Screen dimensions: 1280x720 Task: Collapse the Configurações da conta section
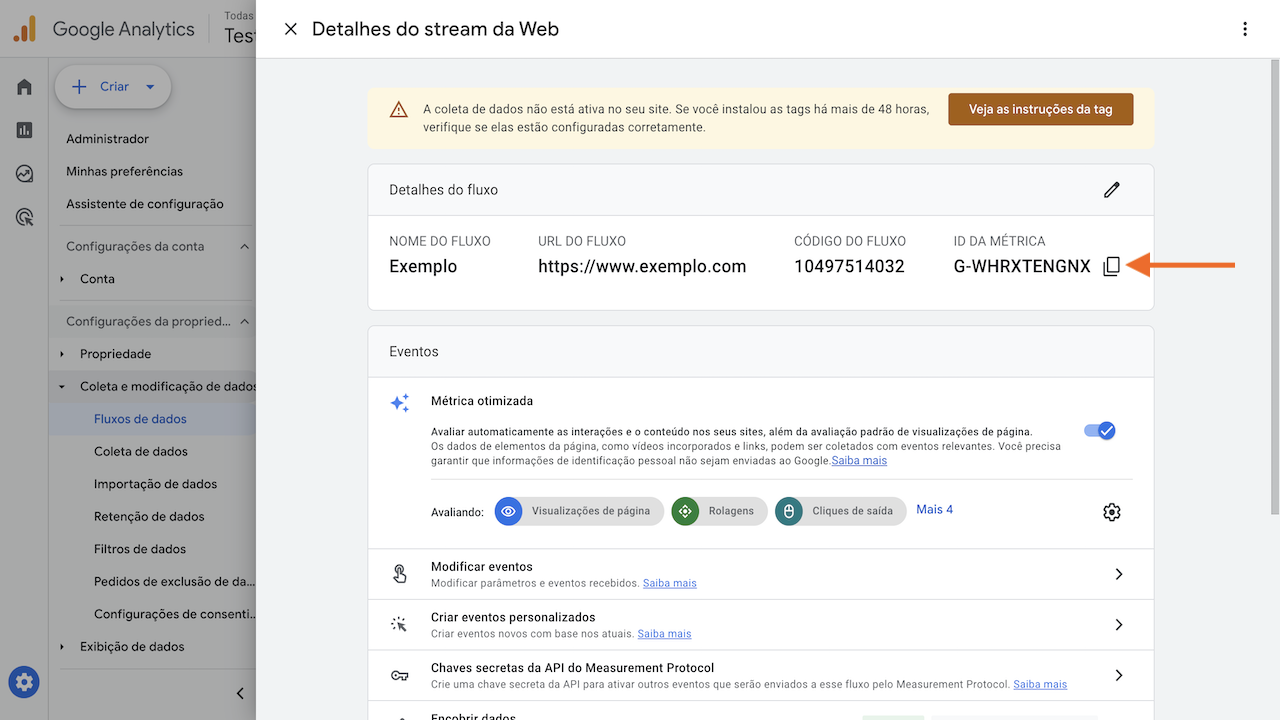[x=245, y=245]
